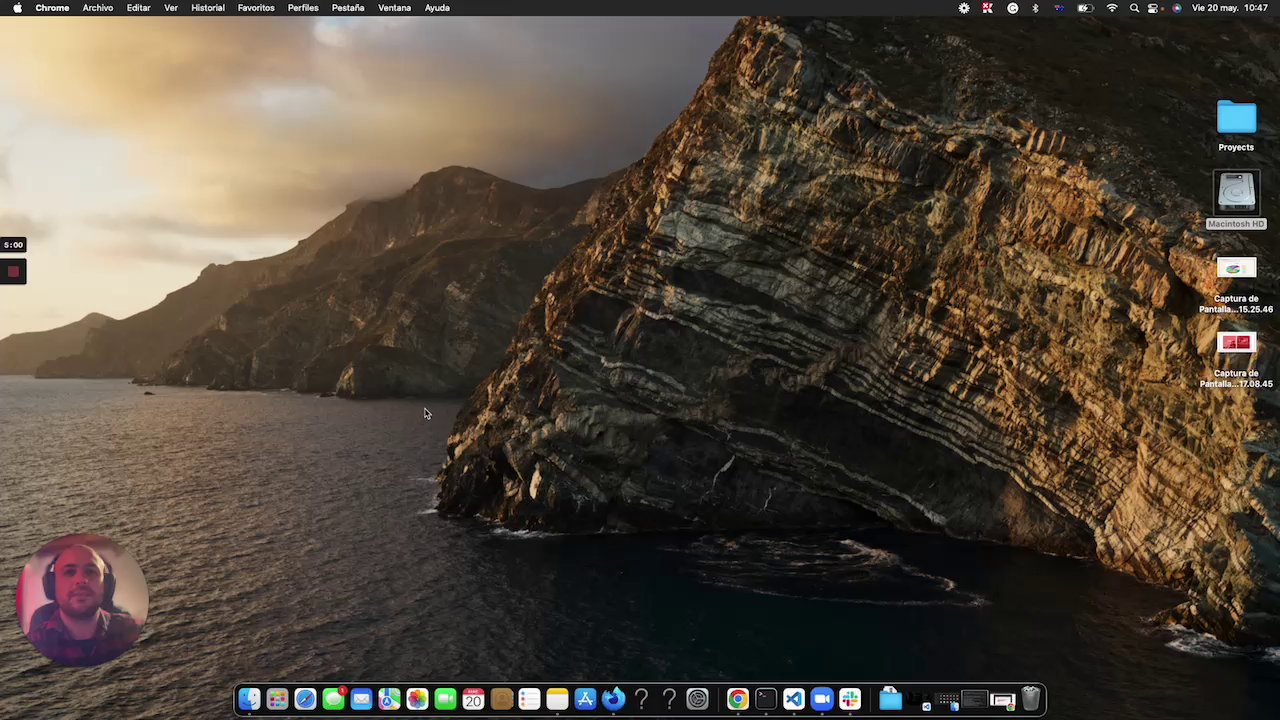Launch the App Store from the dock
Screen dimensions: 1280x720
(585, 700)
